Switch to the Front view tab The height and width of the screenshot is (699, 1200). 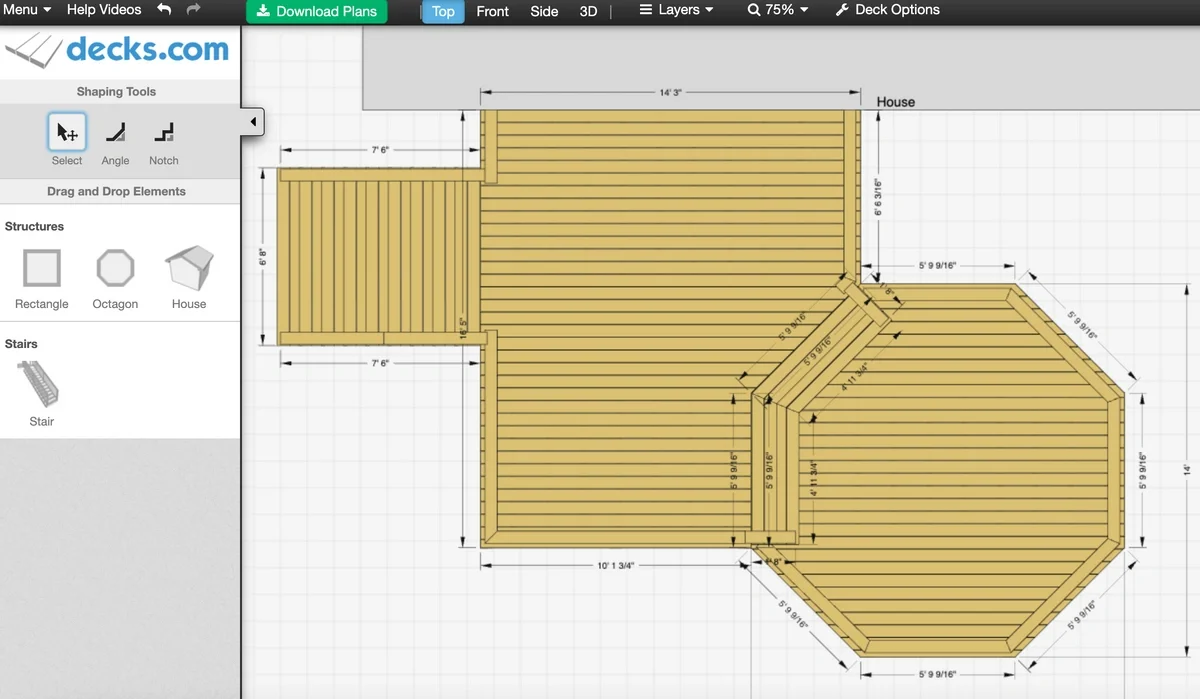[x=492, y=11]
